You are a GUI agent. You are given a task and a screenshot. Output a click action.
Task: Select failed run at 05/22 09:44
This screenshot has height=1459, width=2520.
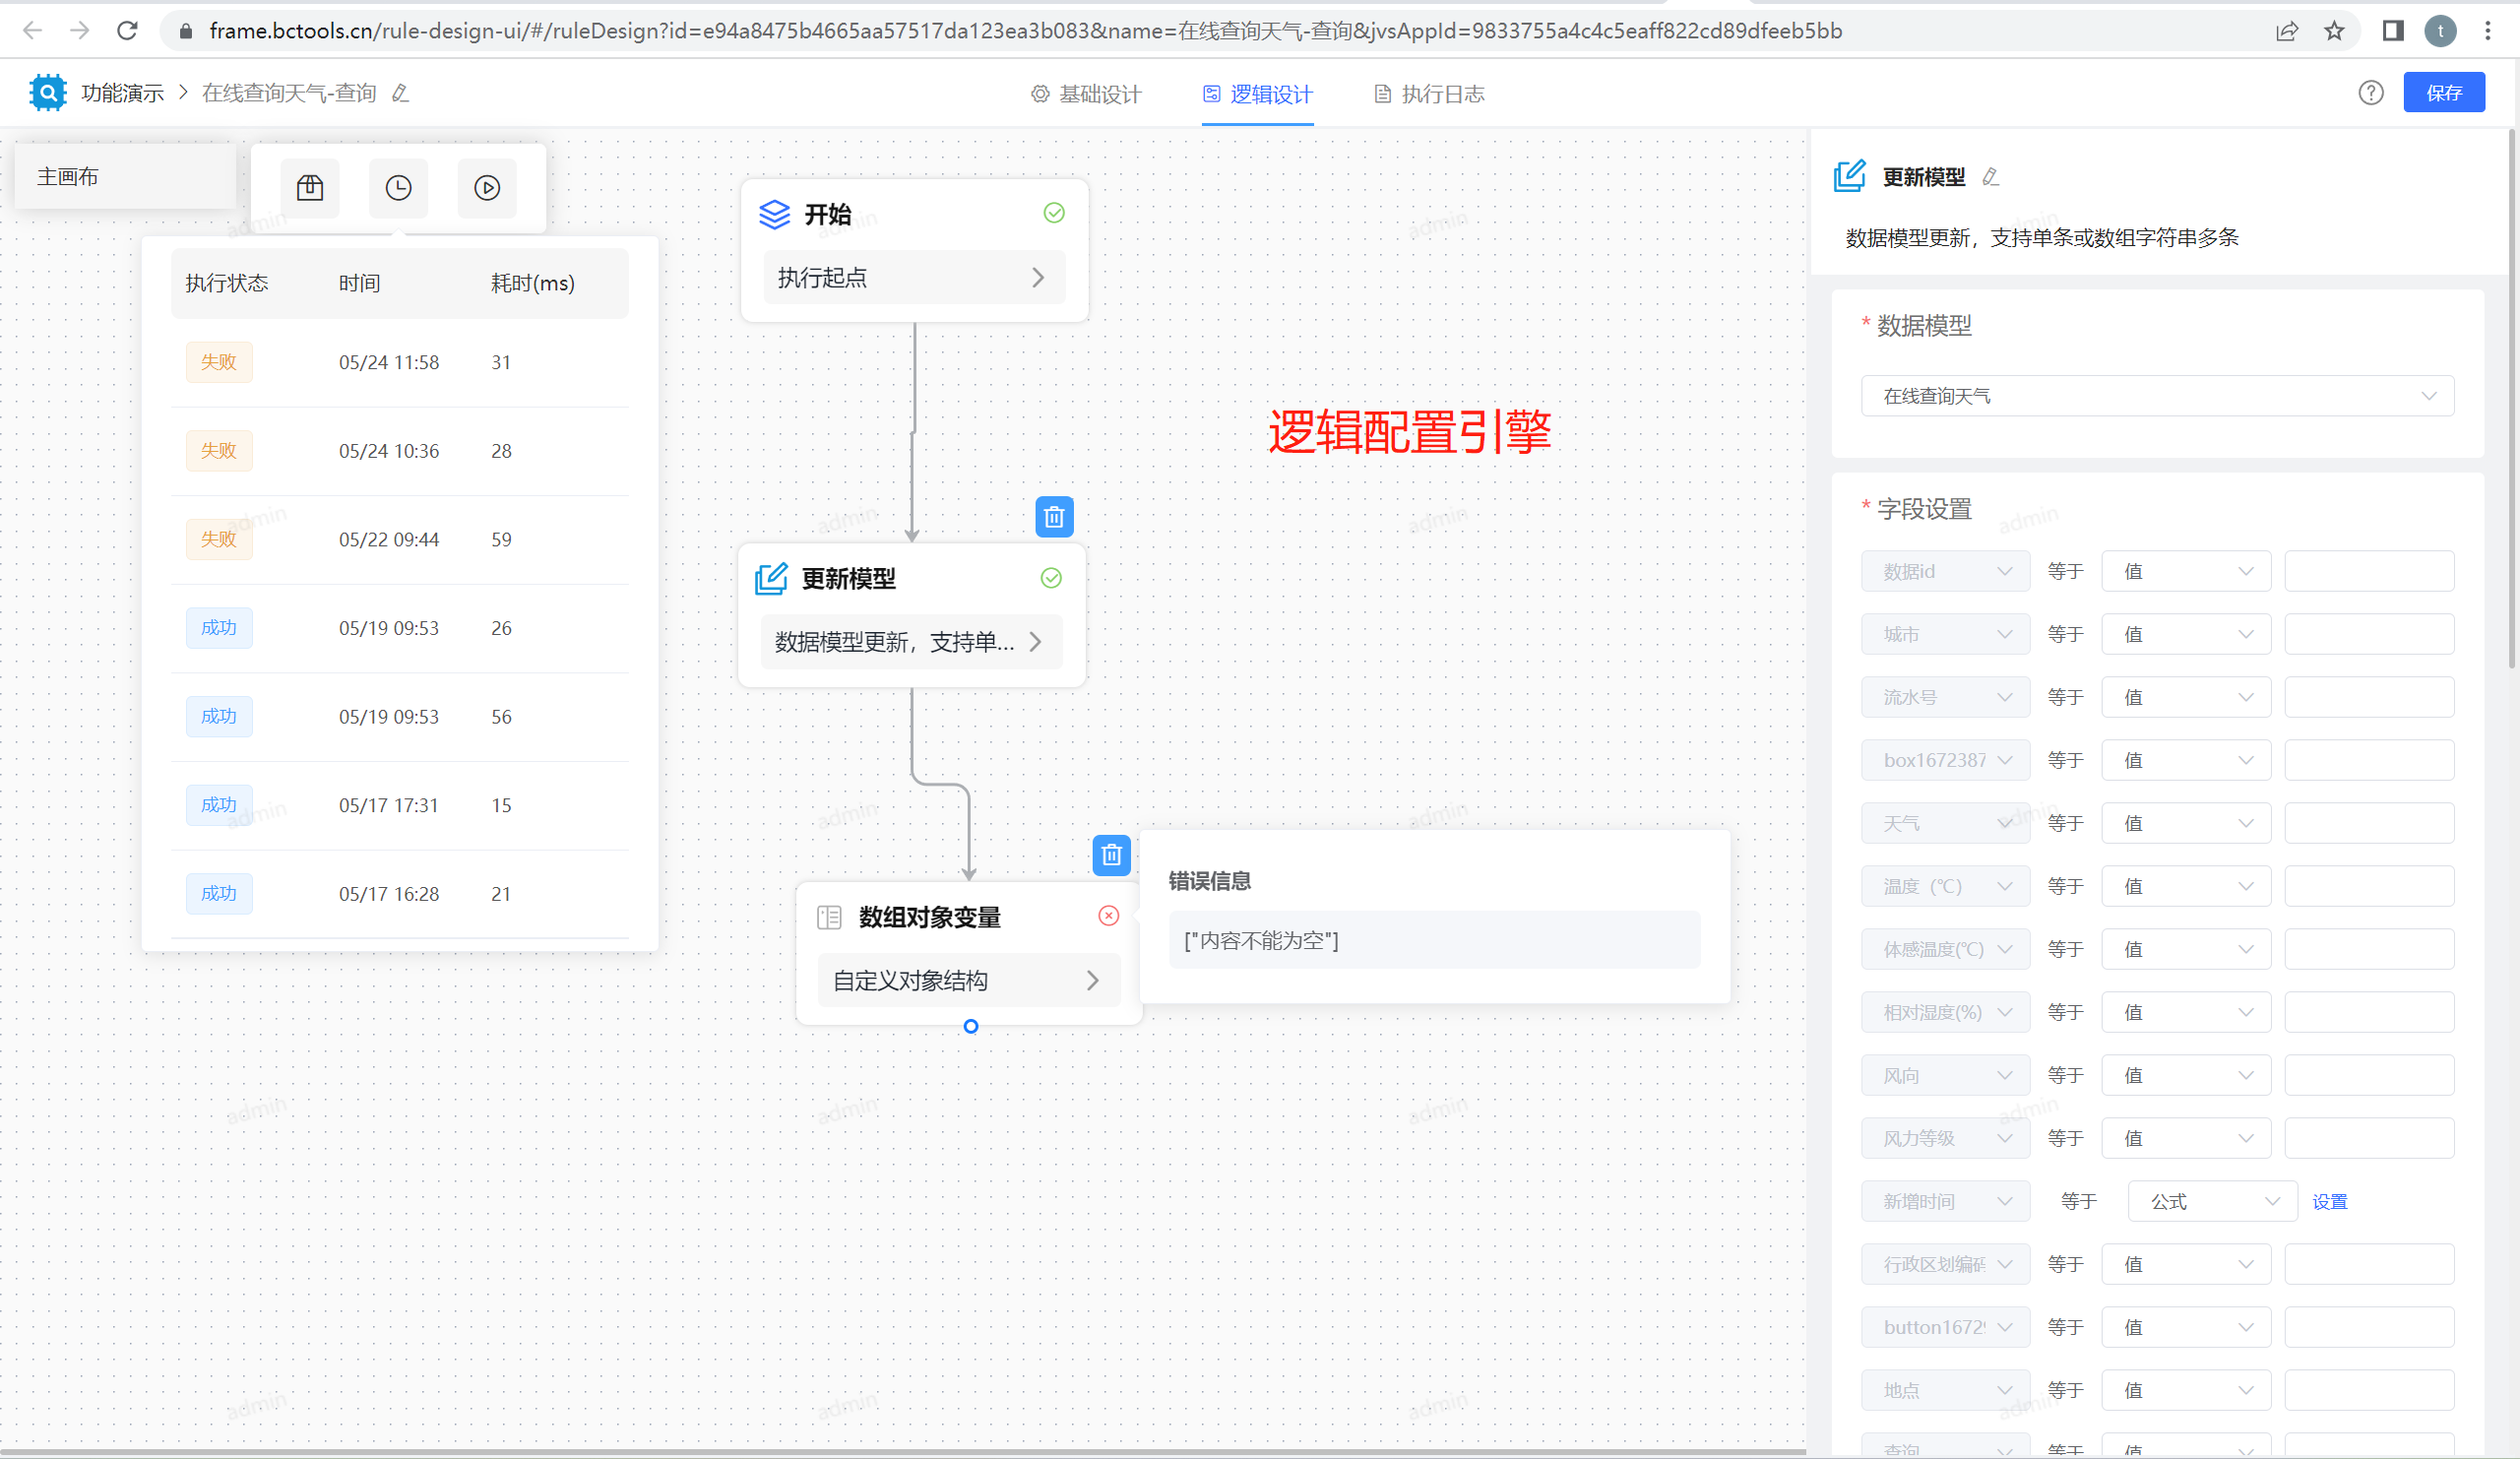click(x=400, y=539)
